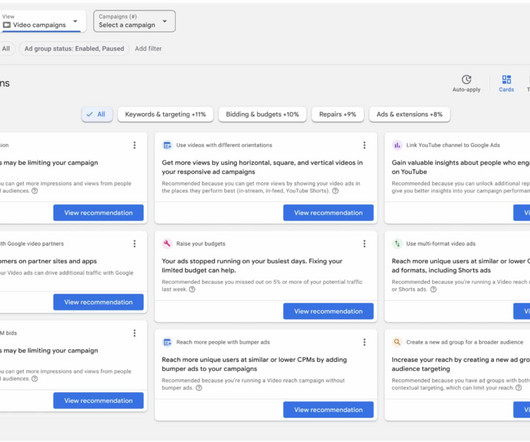Click help icon after 'limit your reach' text
The height and width of the screenshot is (442, 530).
pyautogui.click(x=518, y=388)
